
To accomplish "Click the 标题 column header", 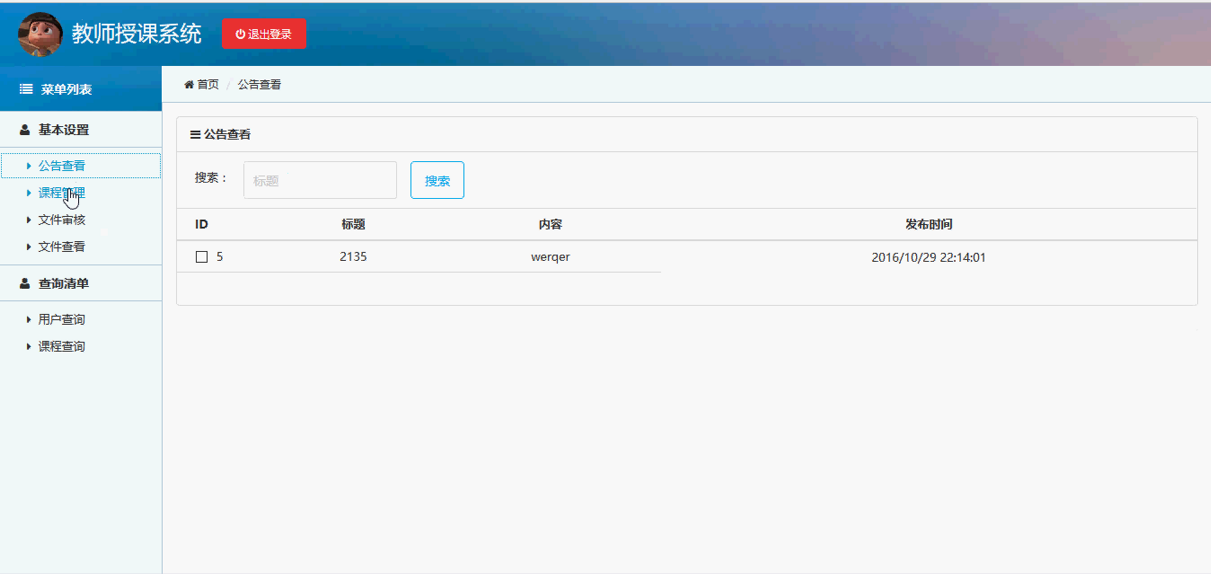I will click(353, 225).
